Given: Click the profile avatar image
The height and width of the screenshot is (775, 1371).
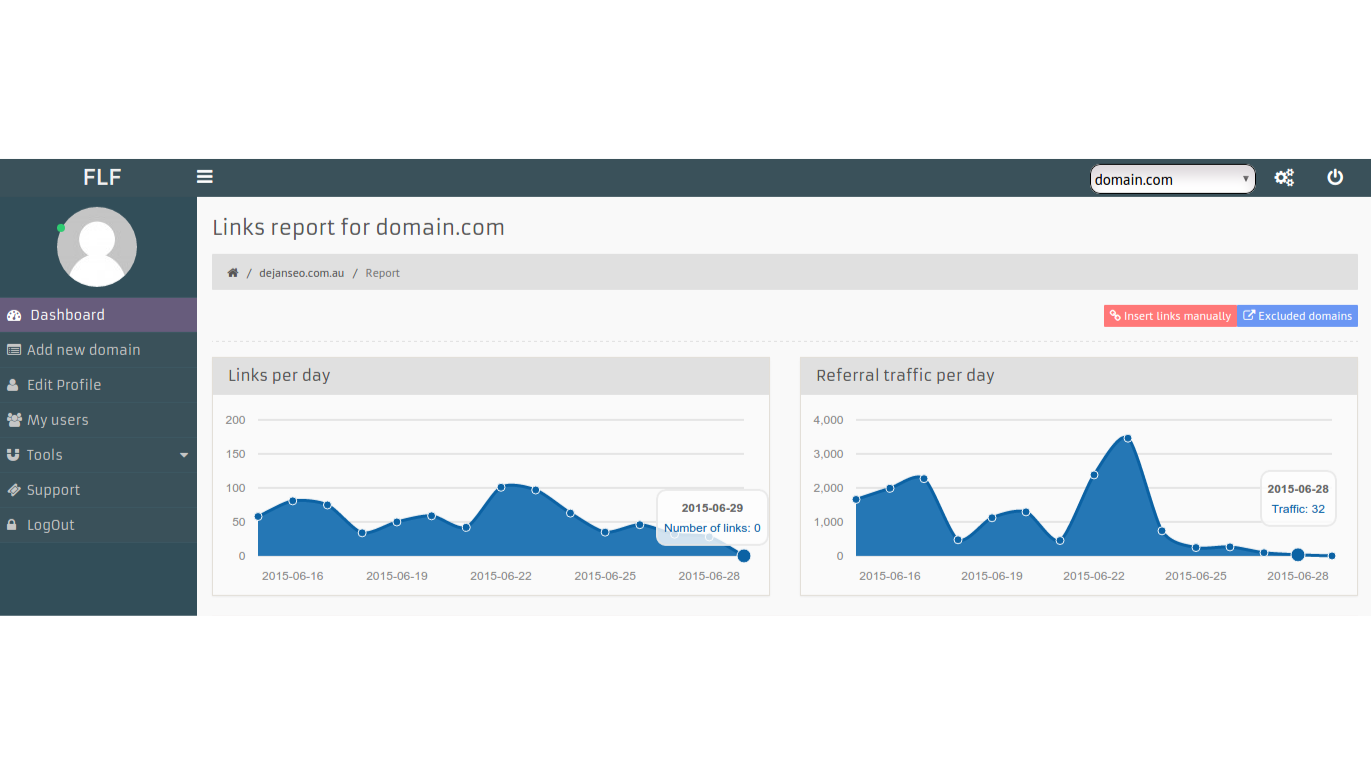Looking at the screenshot, I should 97,246.
